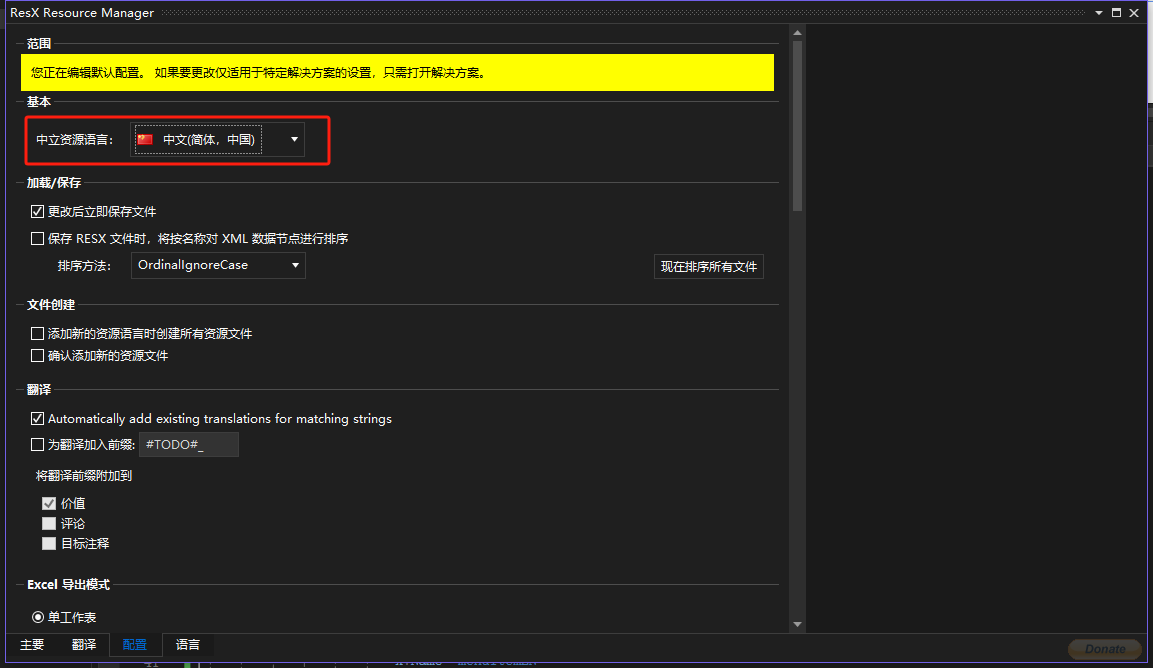Open the neutral resource language dropdown
Screen dimensions: 1153x668
pyautogui.click(x=218, y=140)
